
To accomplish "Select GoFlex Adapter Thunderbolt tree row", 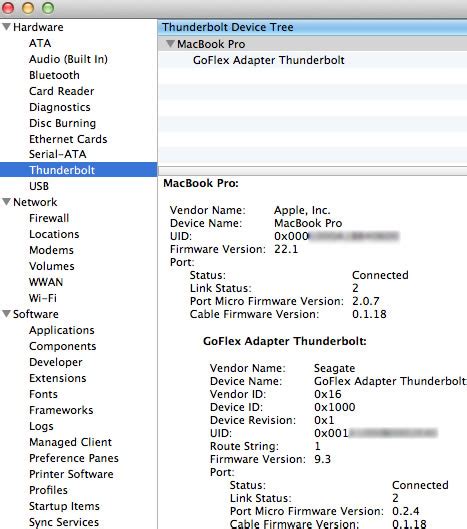I will [312, 60].
